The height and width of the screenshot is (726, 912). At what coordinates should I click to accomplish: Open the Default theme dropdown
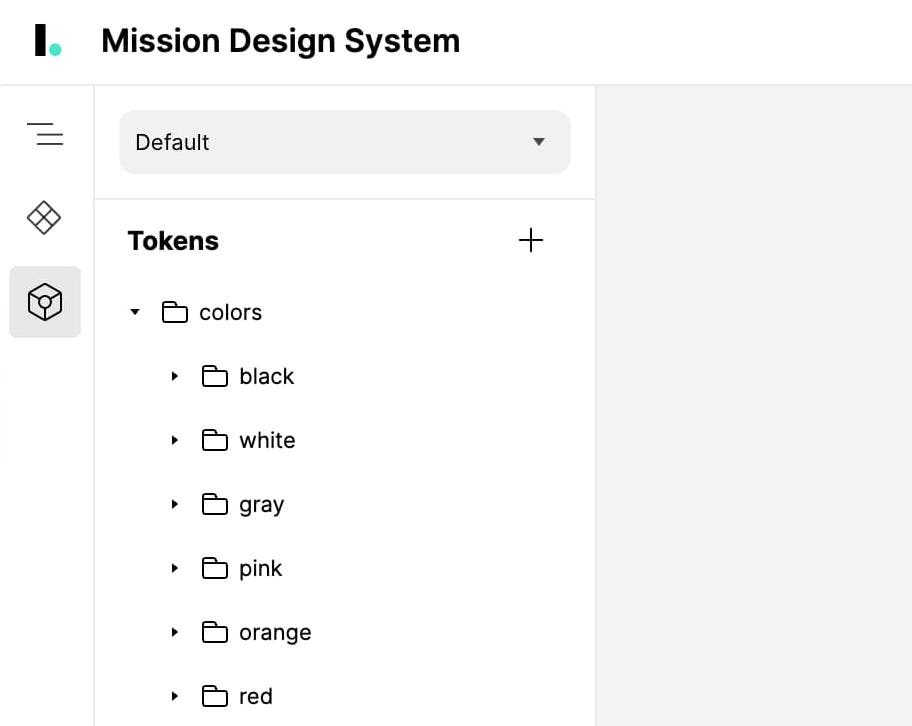coord(345,142)
